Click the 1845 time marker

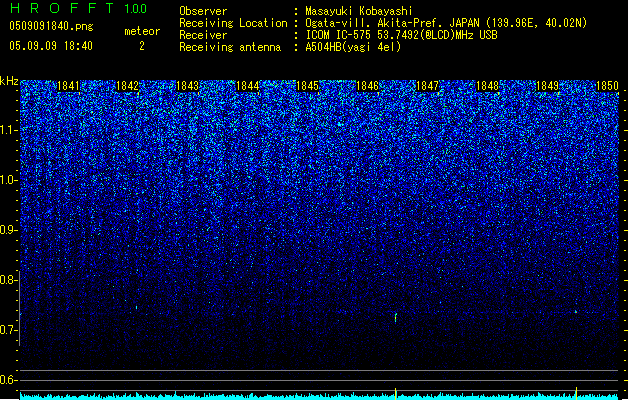[307, 86]
